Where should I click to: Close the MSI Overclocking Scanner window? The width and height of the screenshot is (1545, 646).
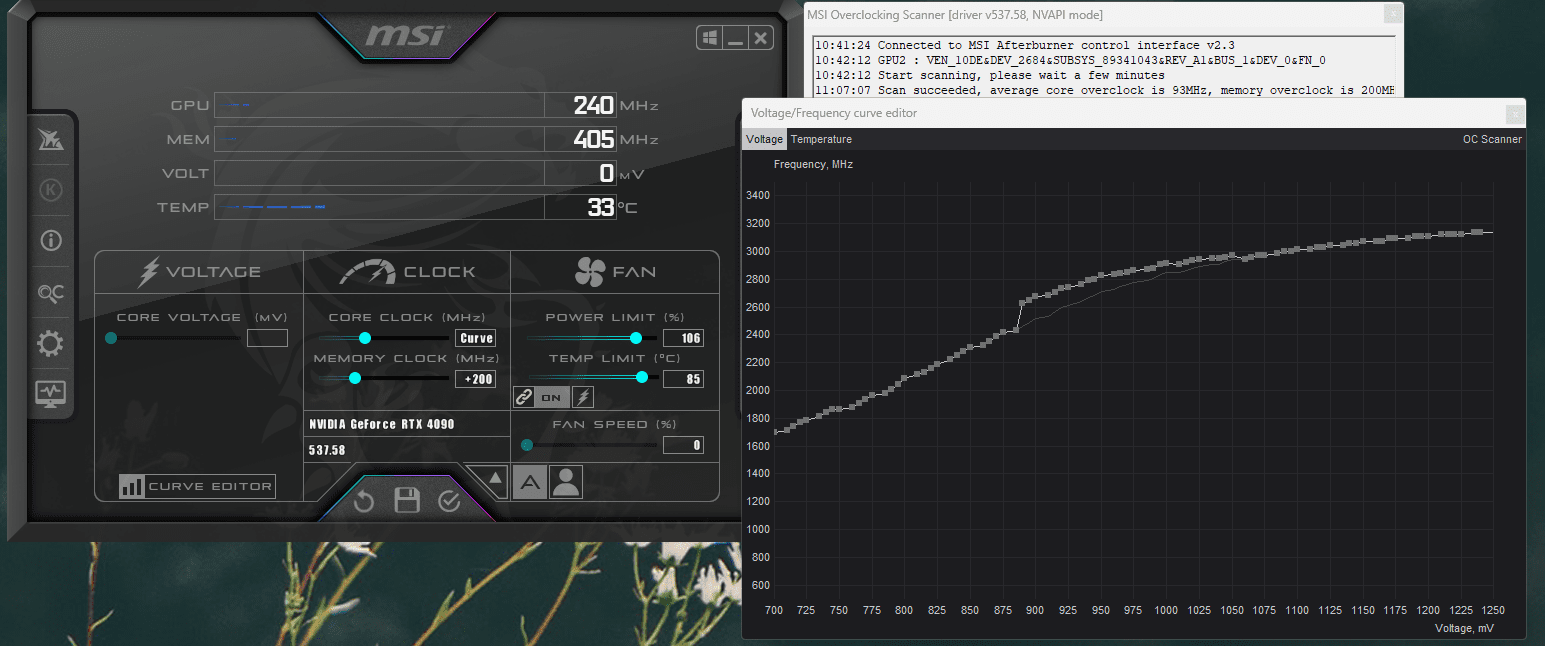(1392, 14)
